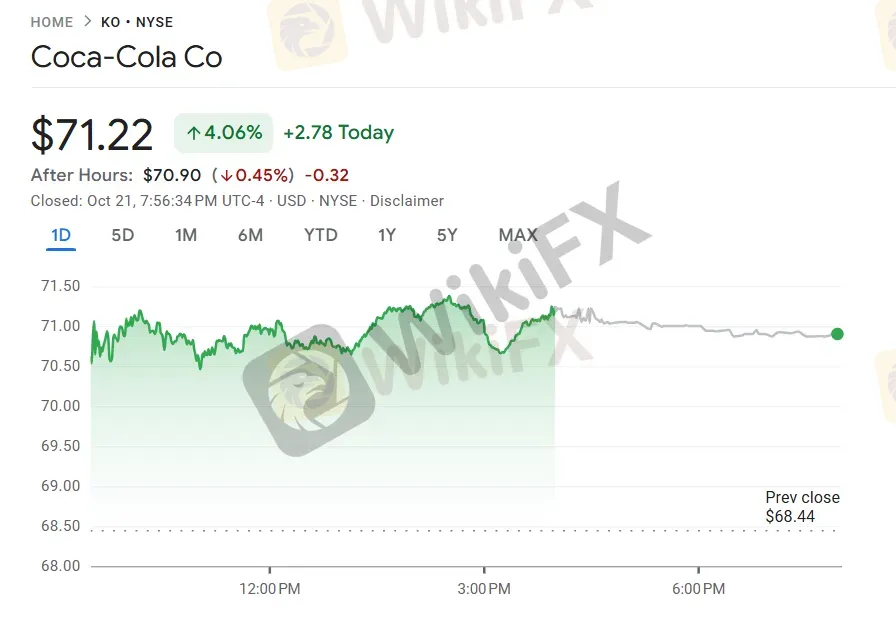Open the 1Y chart range
Image resolution: width=896 pixels, height=622 pixels.
[x=387, y=236]
